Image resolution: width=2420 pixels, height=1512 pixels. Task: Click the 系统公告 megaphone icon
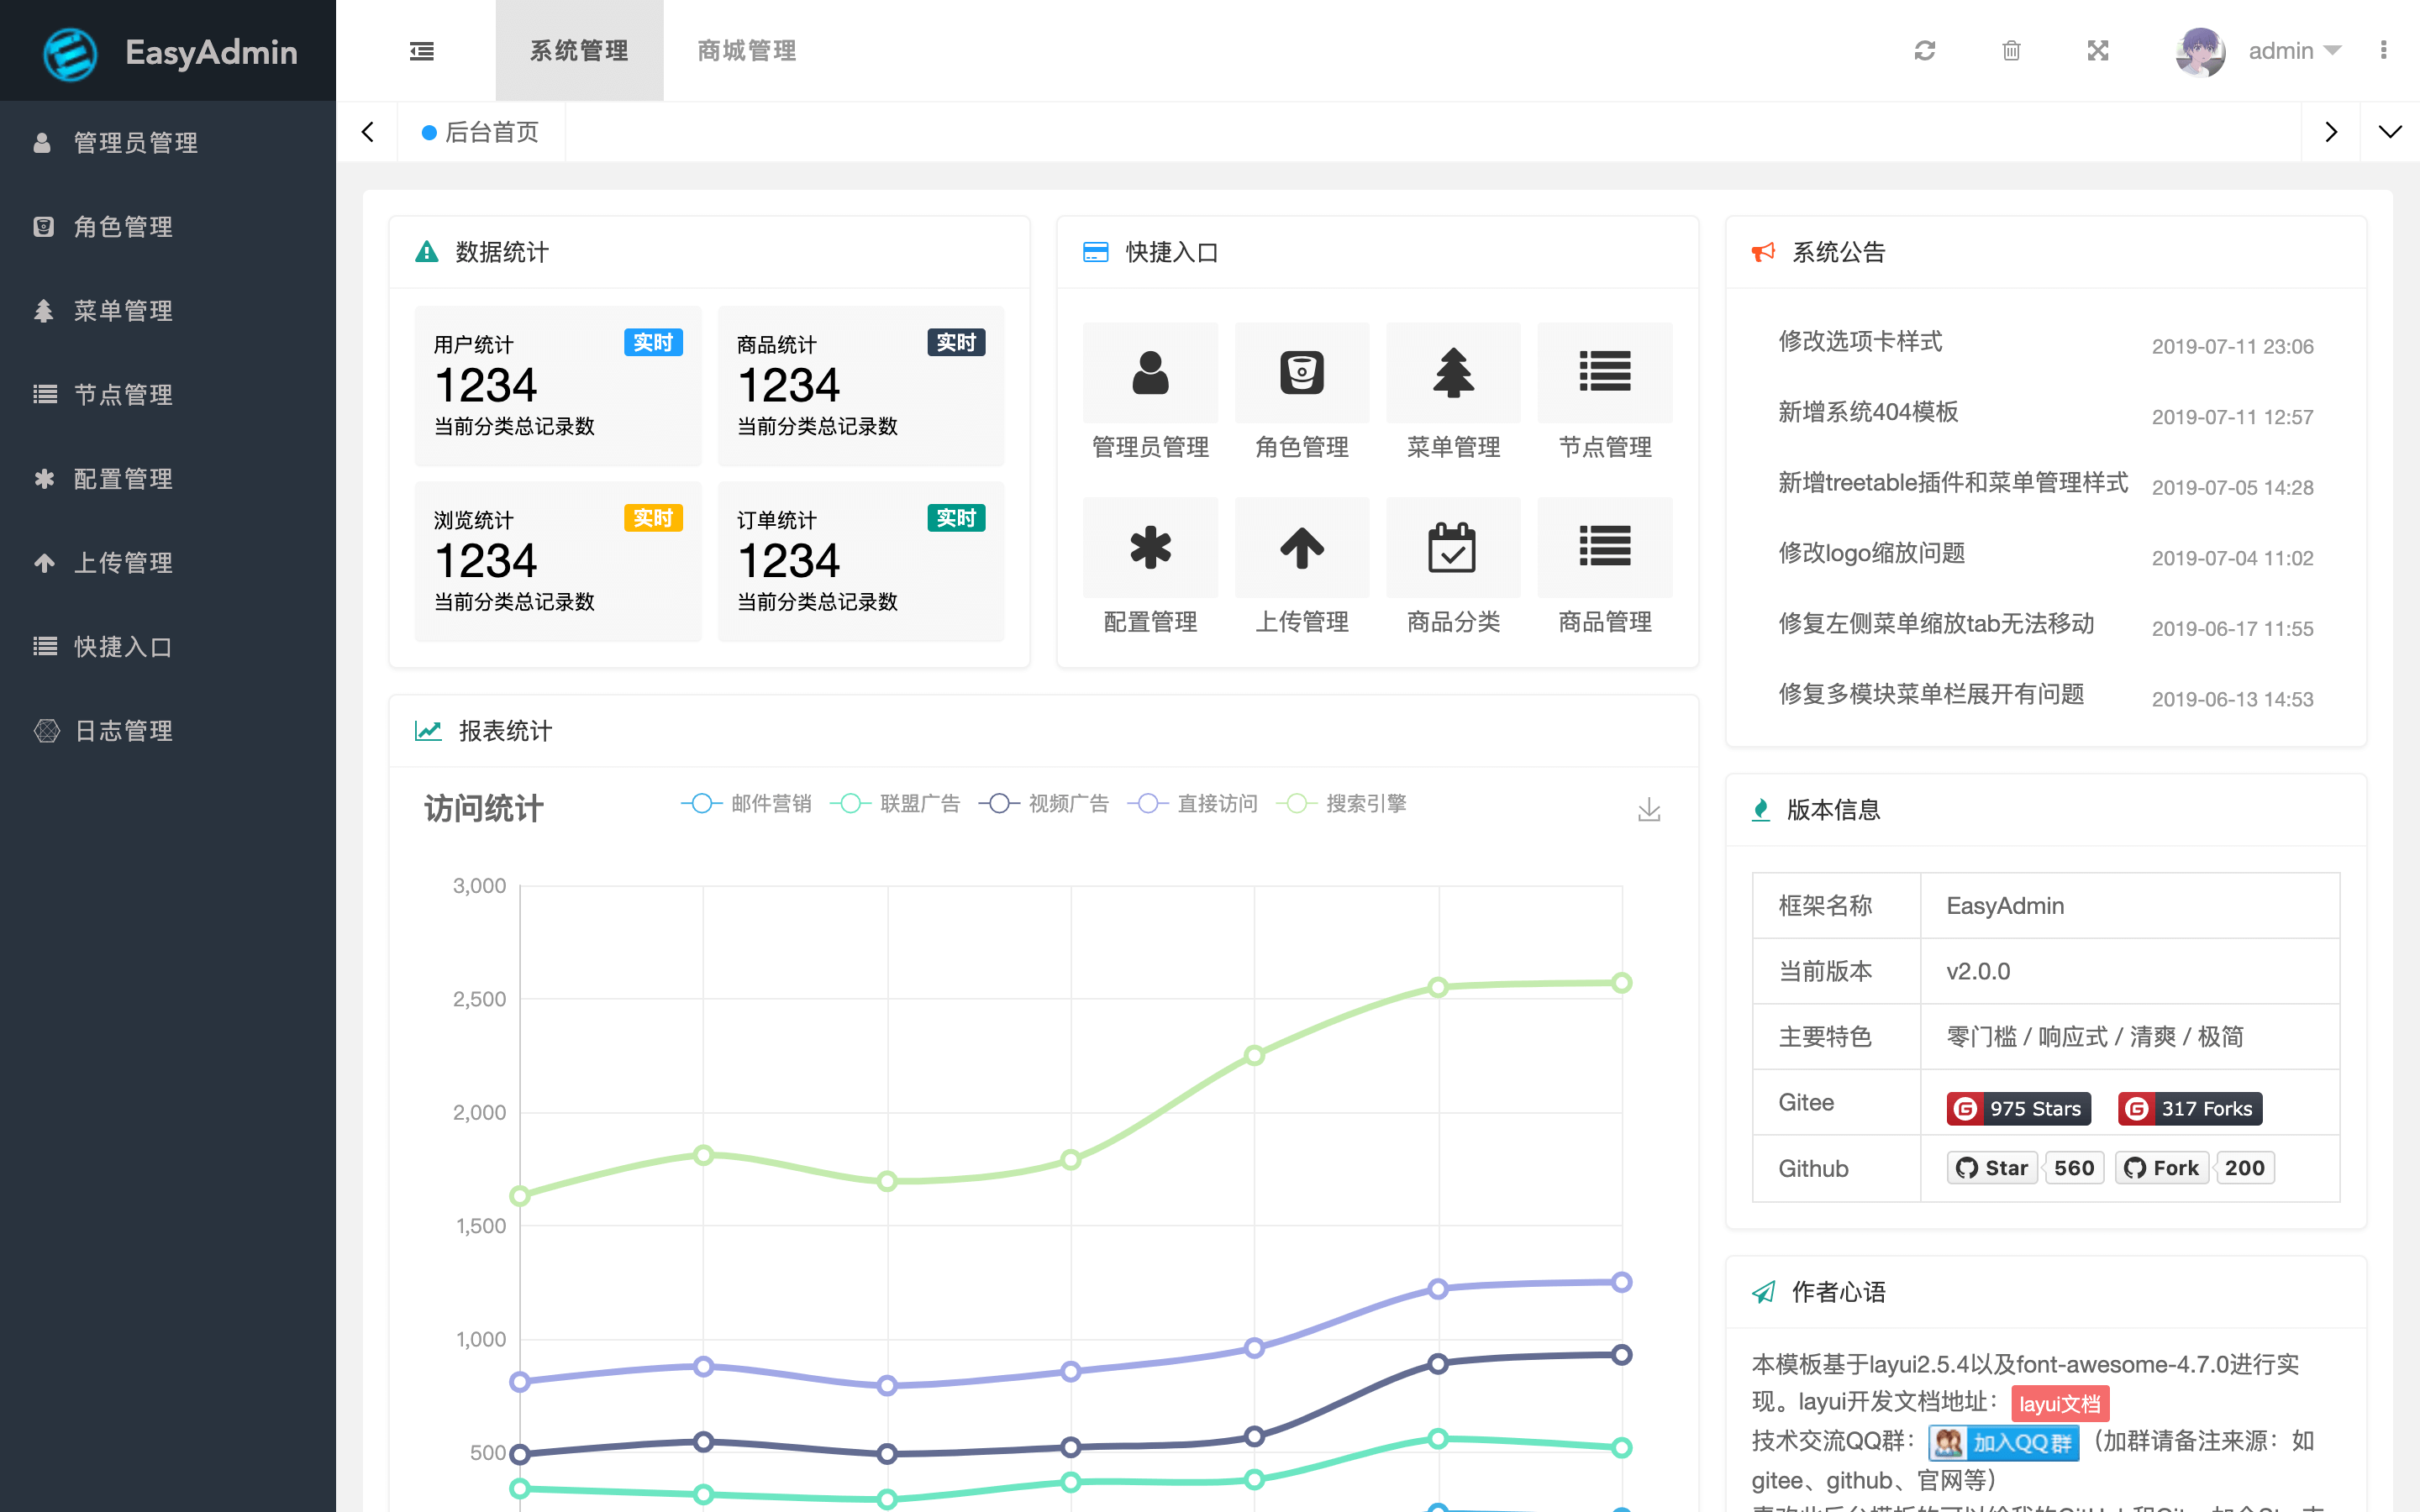click(1763, 252)
